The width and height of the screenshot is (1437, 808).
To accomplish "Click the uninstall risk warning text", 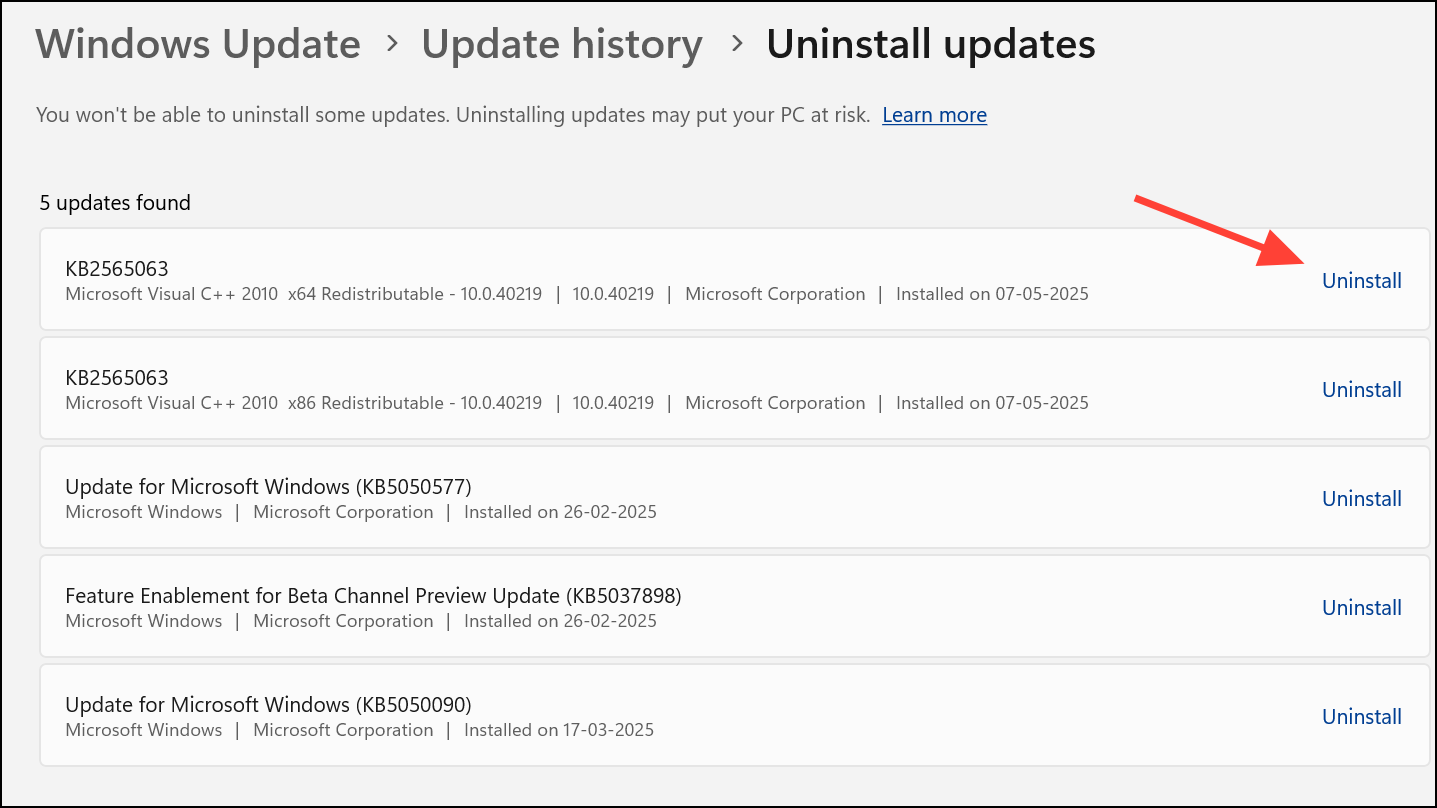I will tap(453, 115).
